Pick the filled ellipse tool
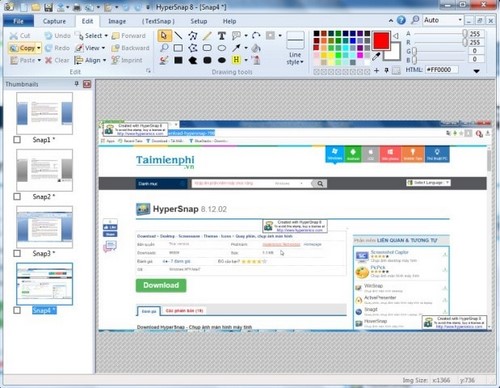This screenshot has width=500, height=388. click(222, 60)
